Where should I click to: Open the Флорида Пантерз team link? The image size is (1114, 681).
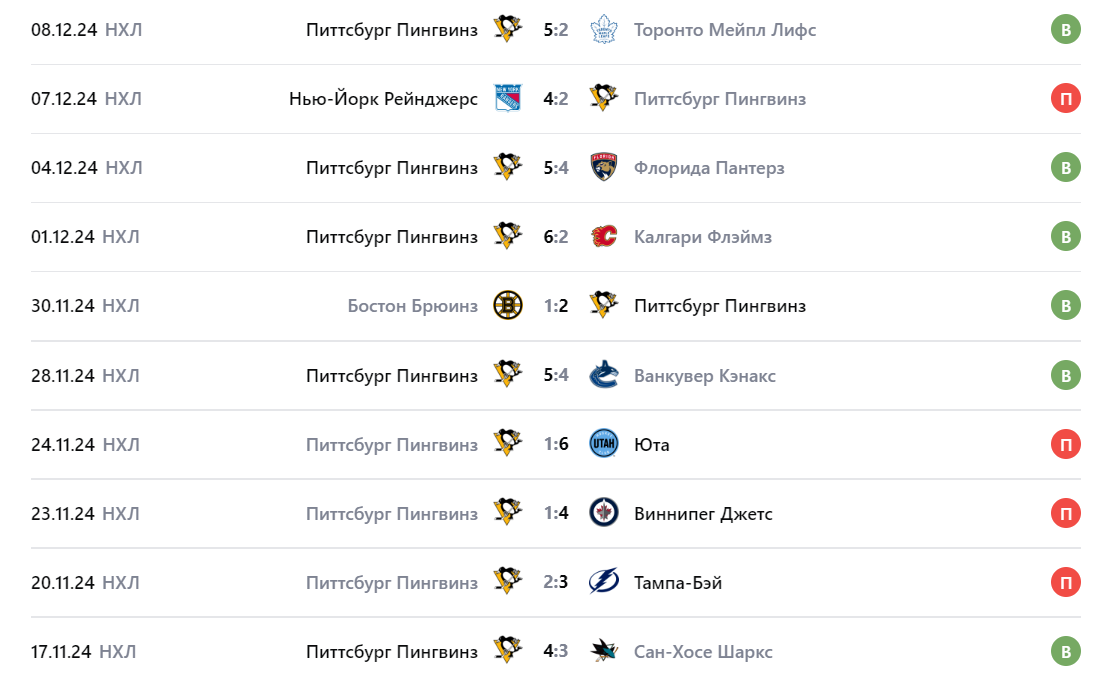(709, 167)
